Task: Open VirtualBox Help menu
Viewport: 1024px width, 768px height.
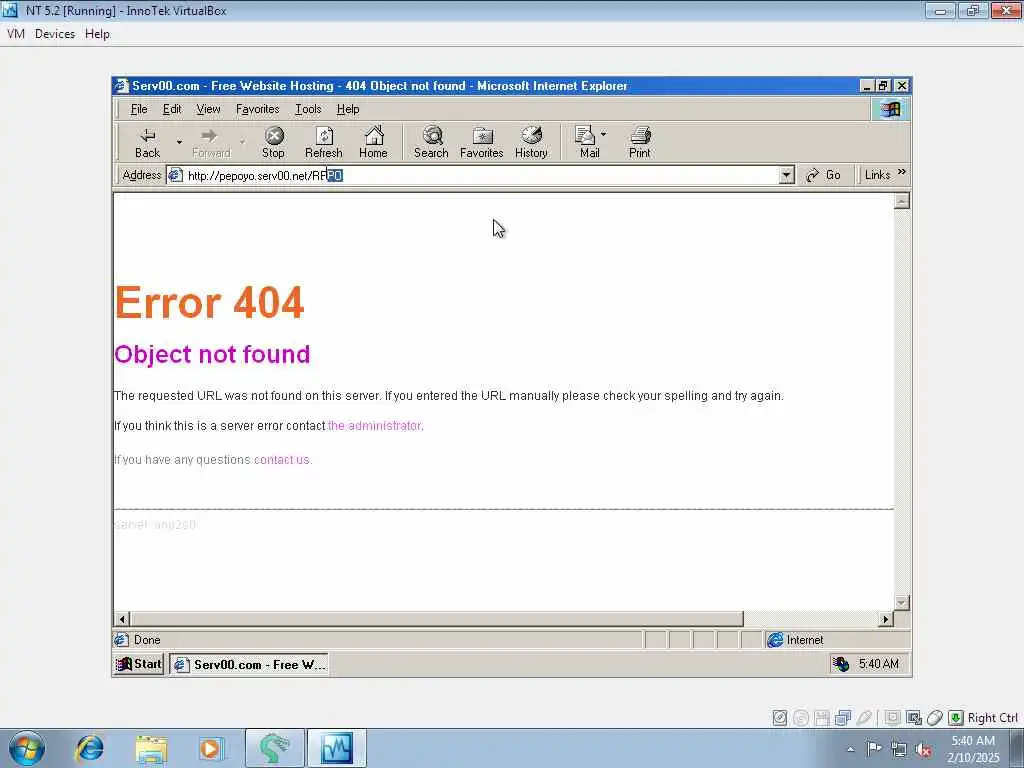Action: 97,34
